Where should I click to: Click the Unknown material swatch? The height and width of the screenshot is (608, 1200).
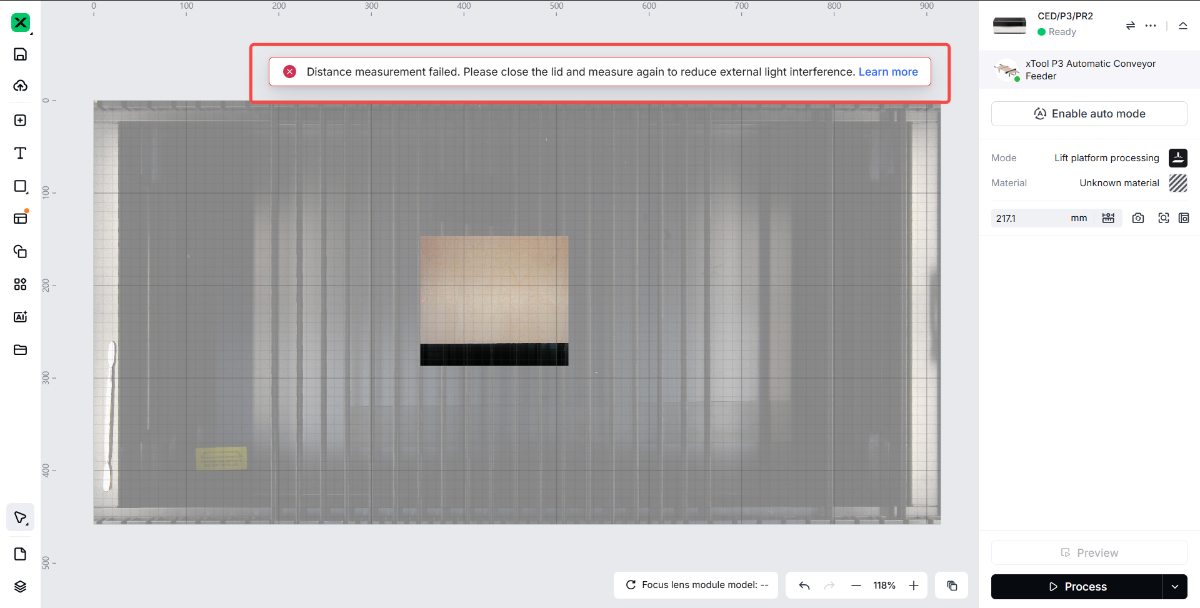point(1178,183)
